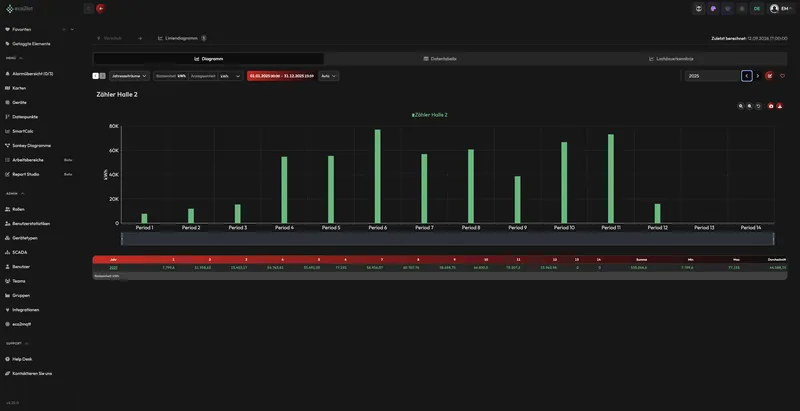Click the eco2mqtt icon

click(x=8, y=324)
